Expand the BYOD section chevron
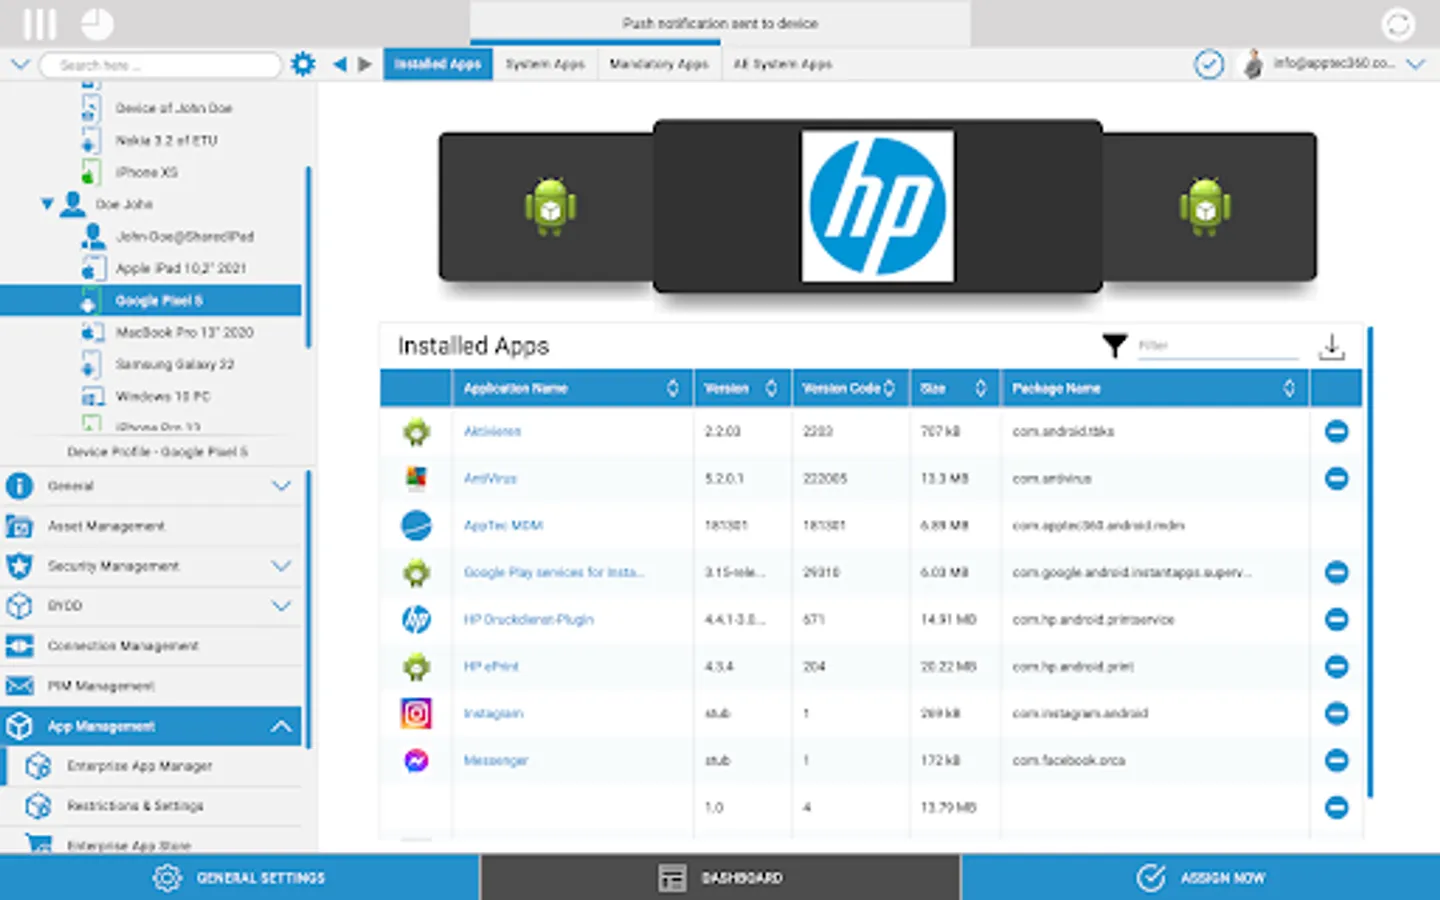Screen dimensions: 1440x900 coord(281,606)
